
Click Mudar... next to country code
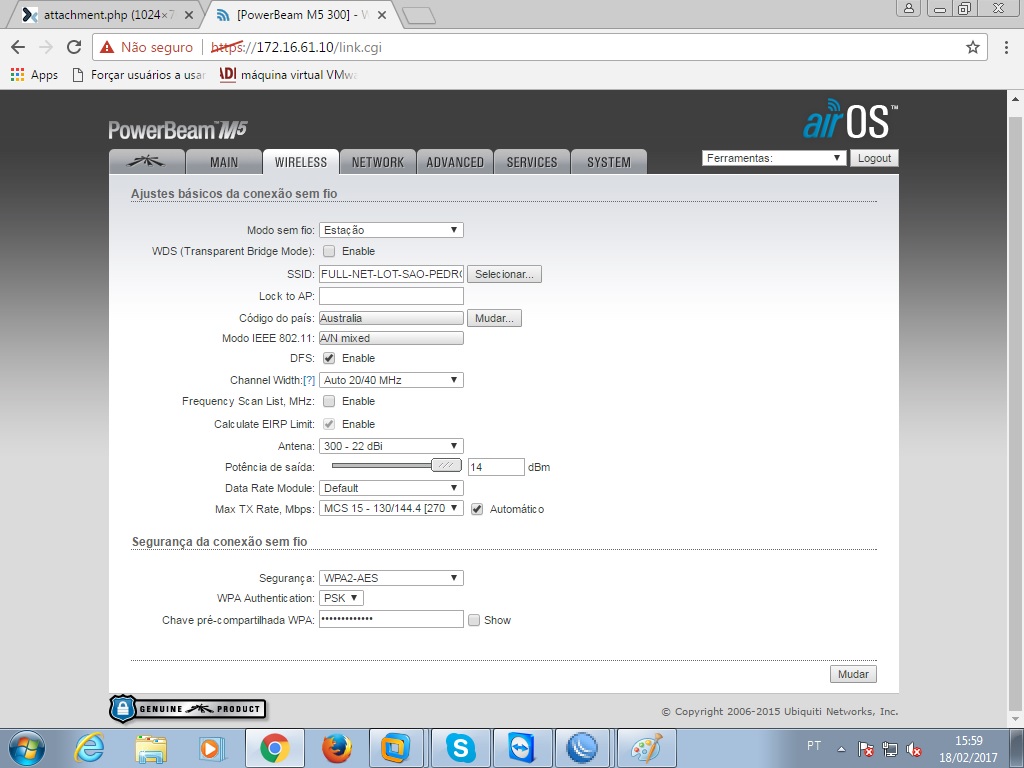pyautogui.click(x=494, y=318)
